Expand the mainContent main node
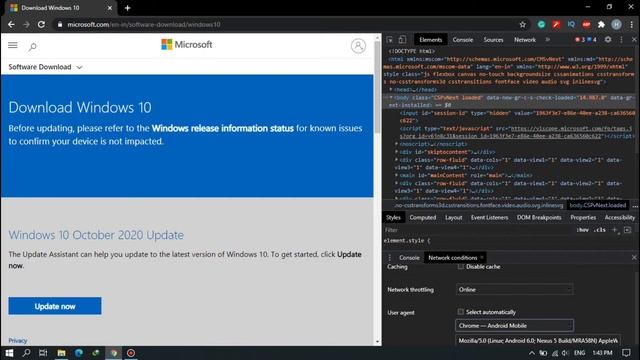Screen dimensions: 640x360 click(x=396, y=176)
